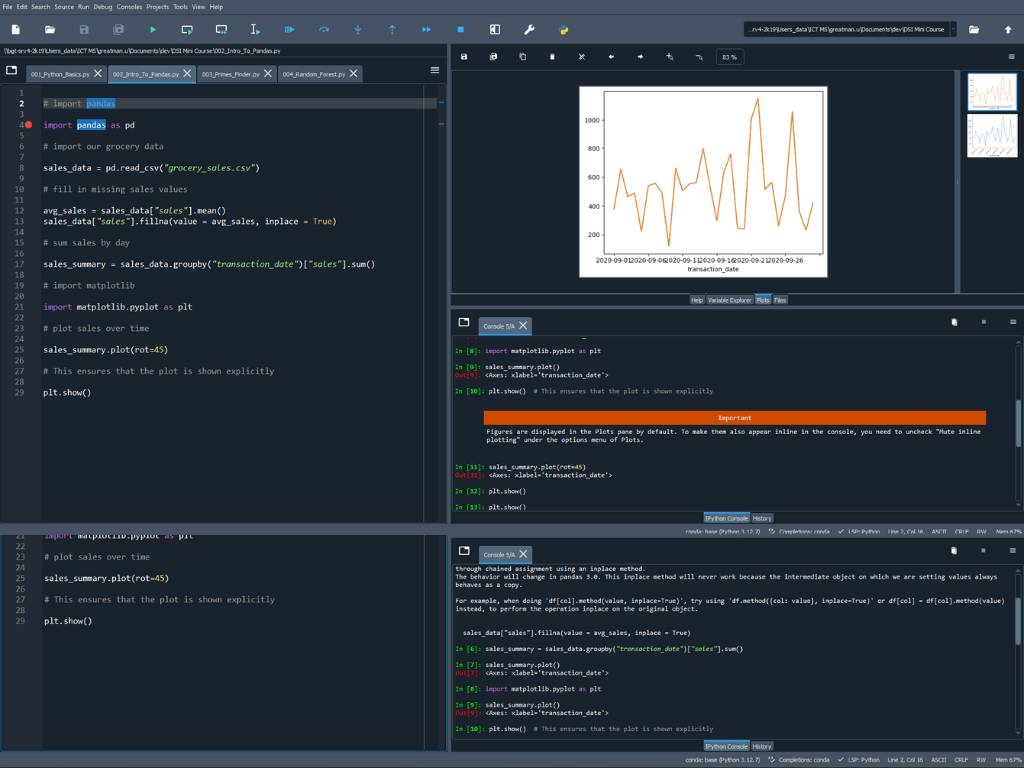Start debugging the file
1024x768 pixels.
click(289, 29)
